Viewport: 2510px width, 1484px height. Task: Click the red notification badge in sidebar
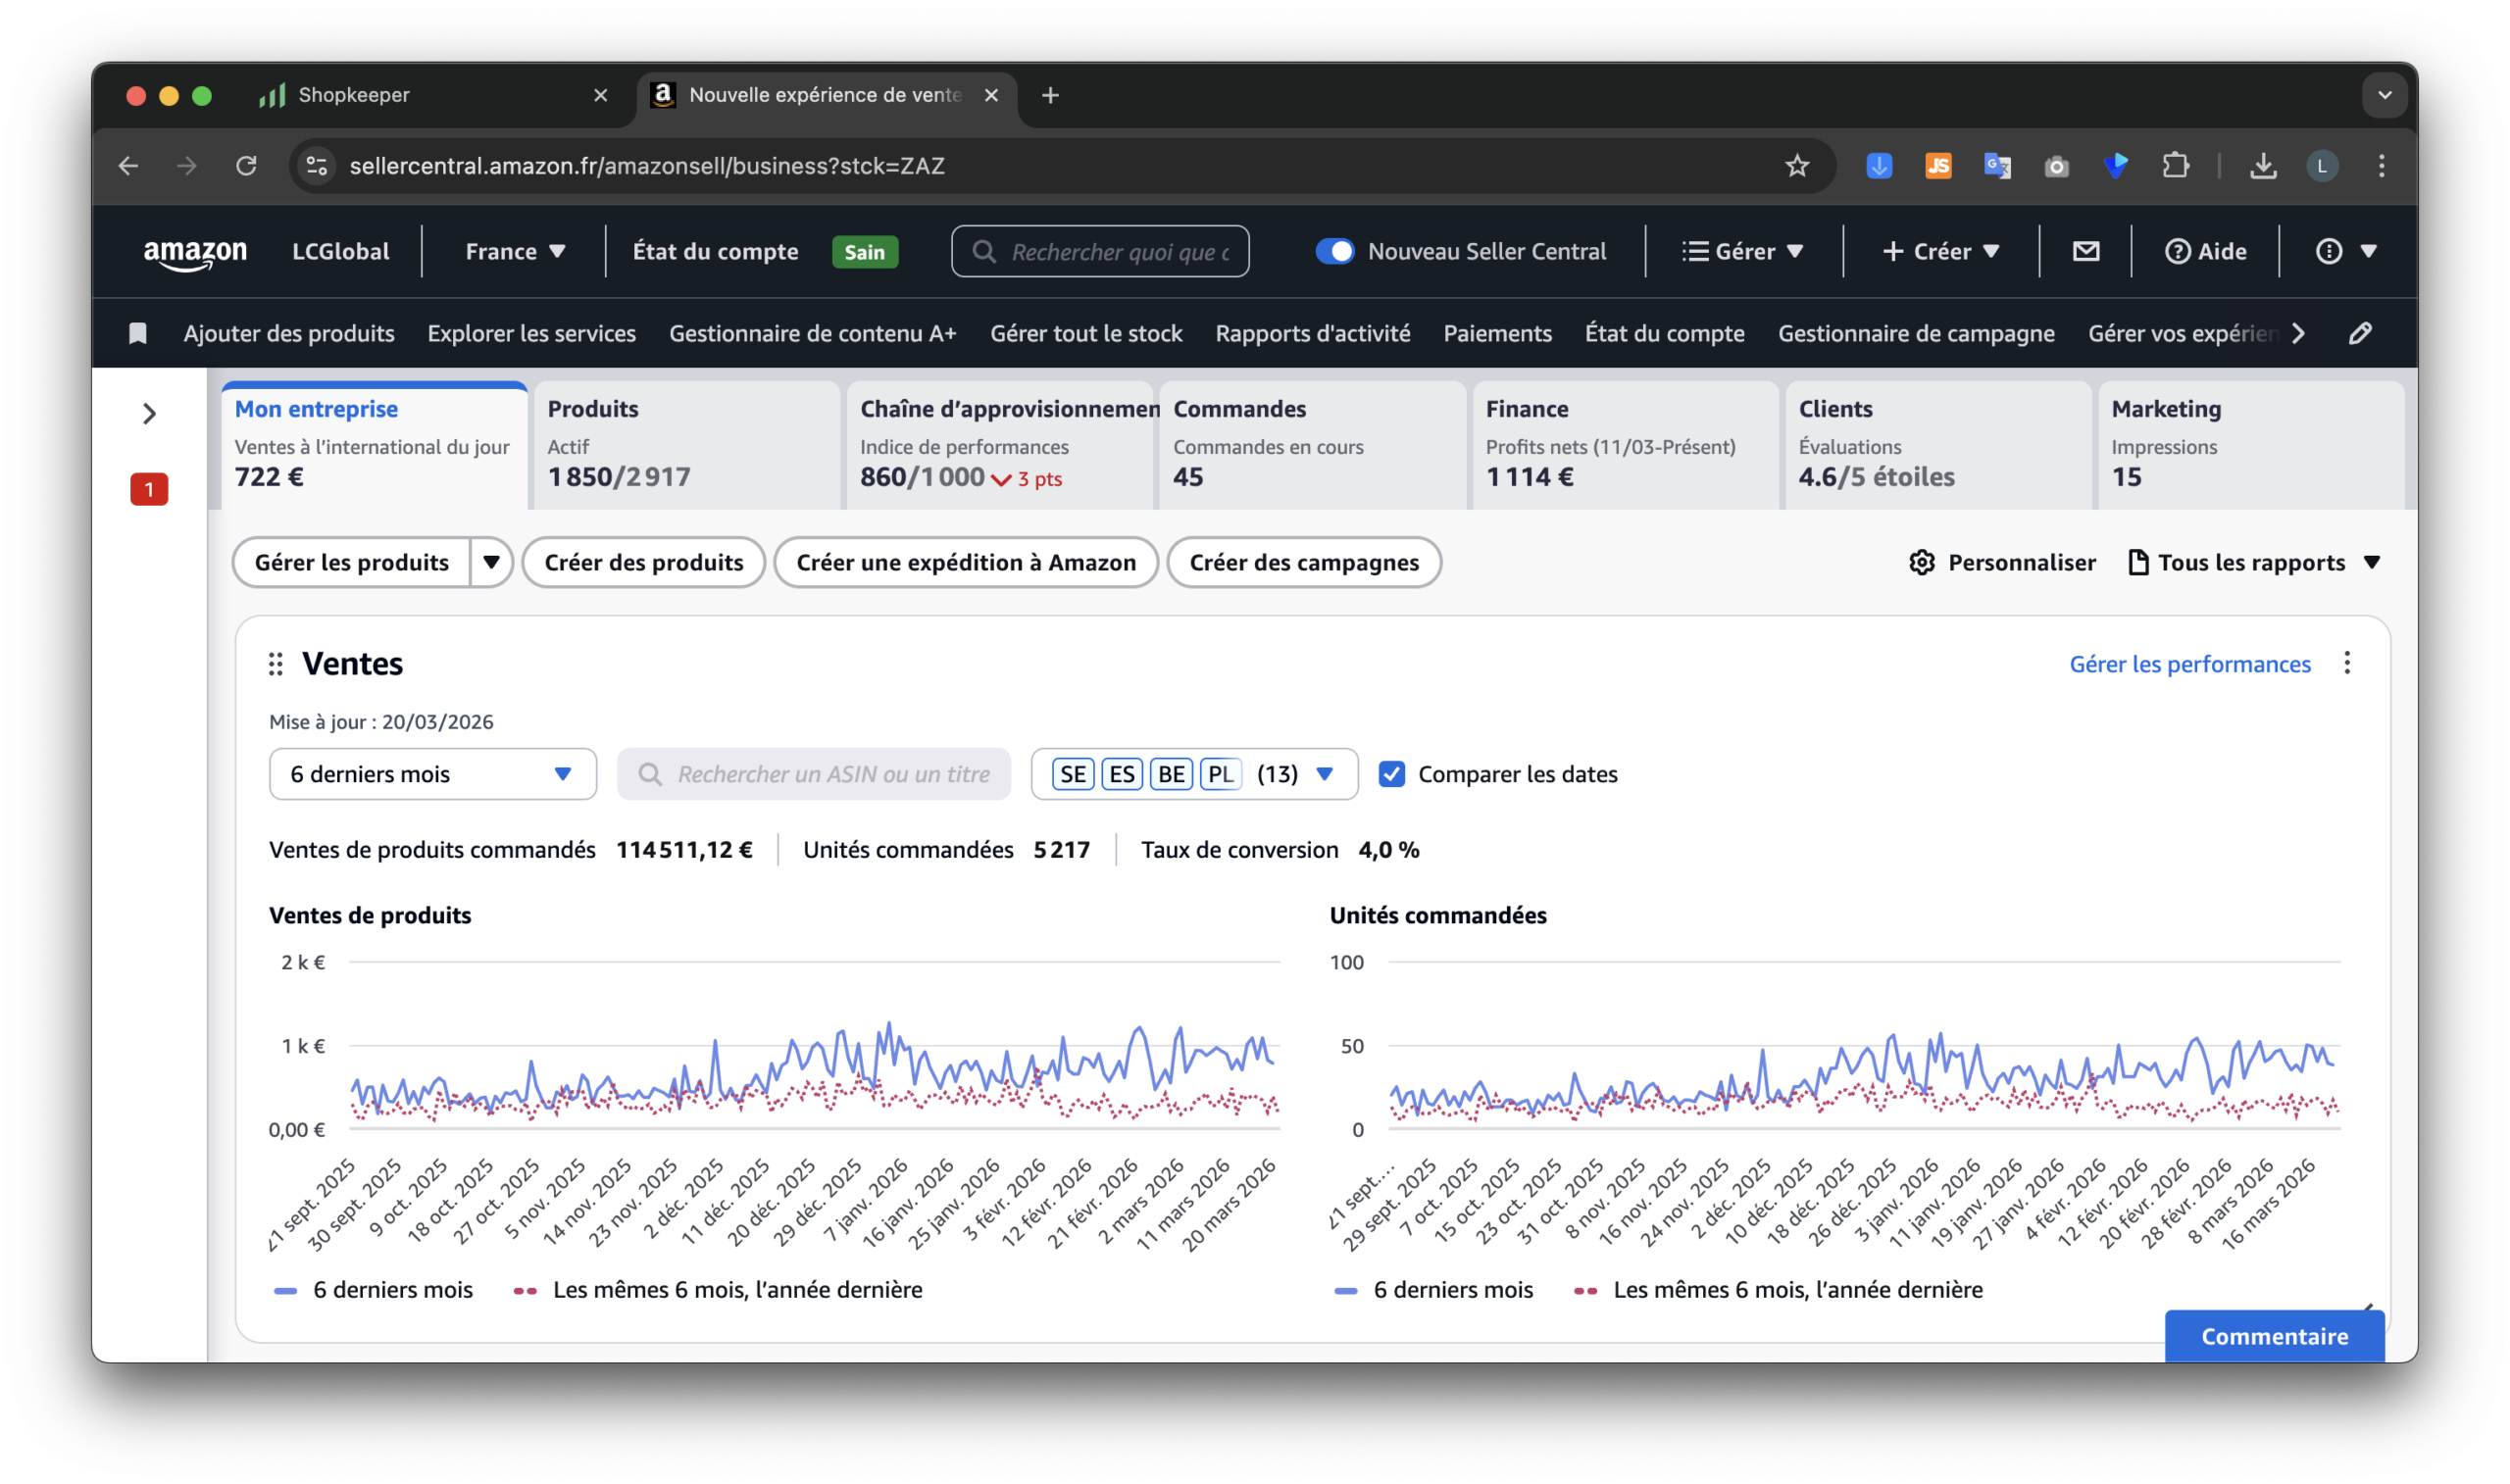[x=149, y=489]
